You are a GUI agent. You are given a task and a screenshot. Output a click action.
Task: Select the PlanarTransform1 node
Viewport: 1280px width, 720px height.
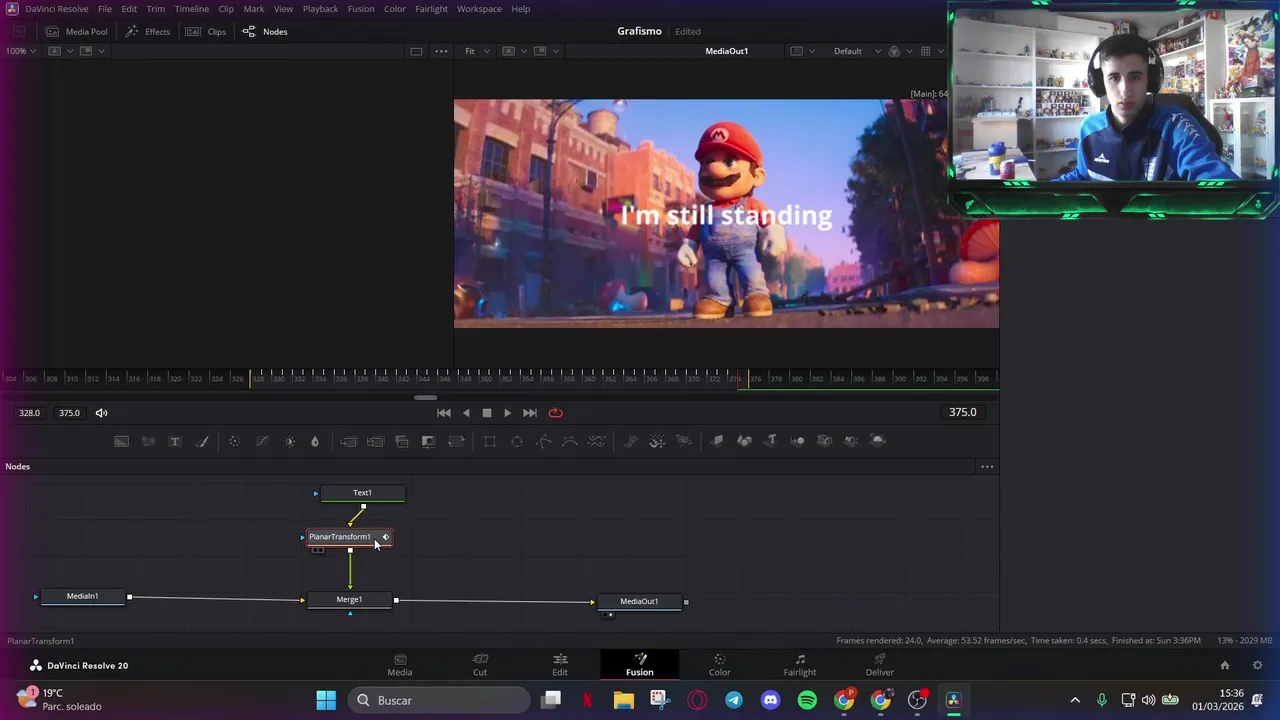pyautogui.click(x=349, y=537)
